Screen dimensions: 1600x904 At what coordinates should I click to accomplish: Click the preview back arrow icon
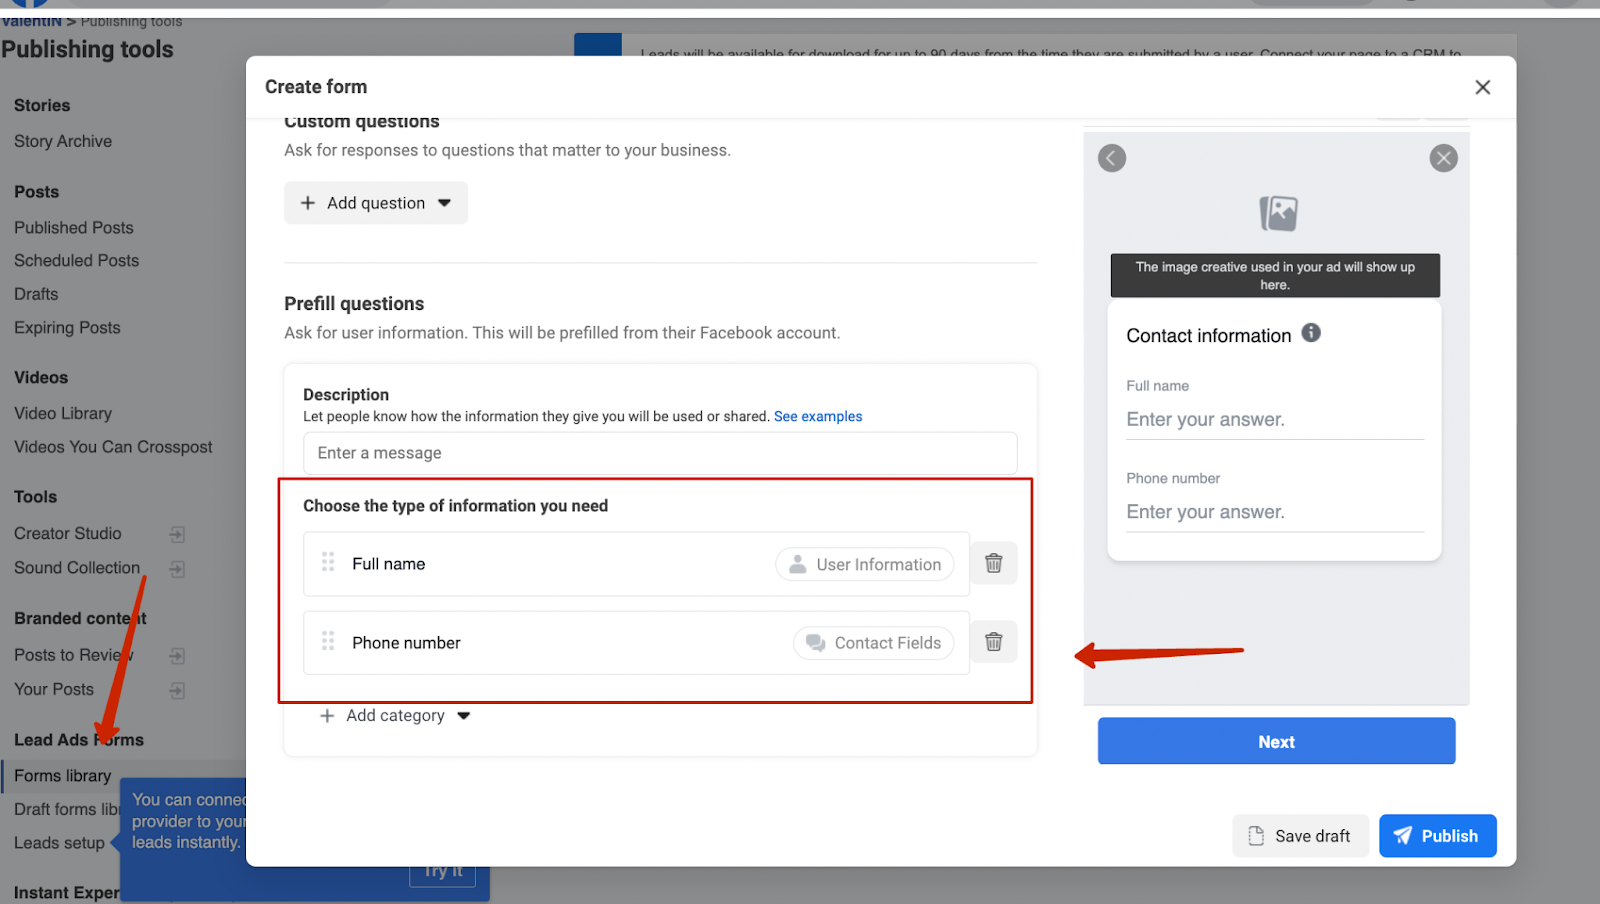point(1112,158)
